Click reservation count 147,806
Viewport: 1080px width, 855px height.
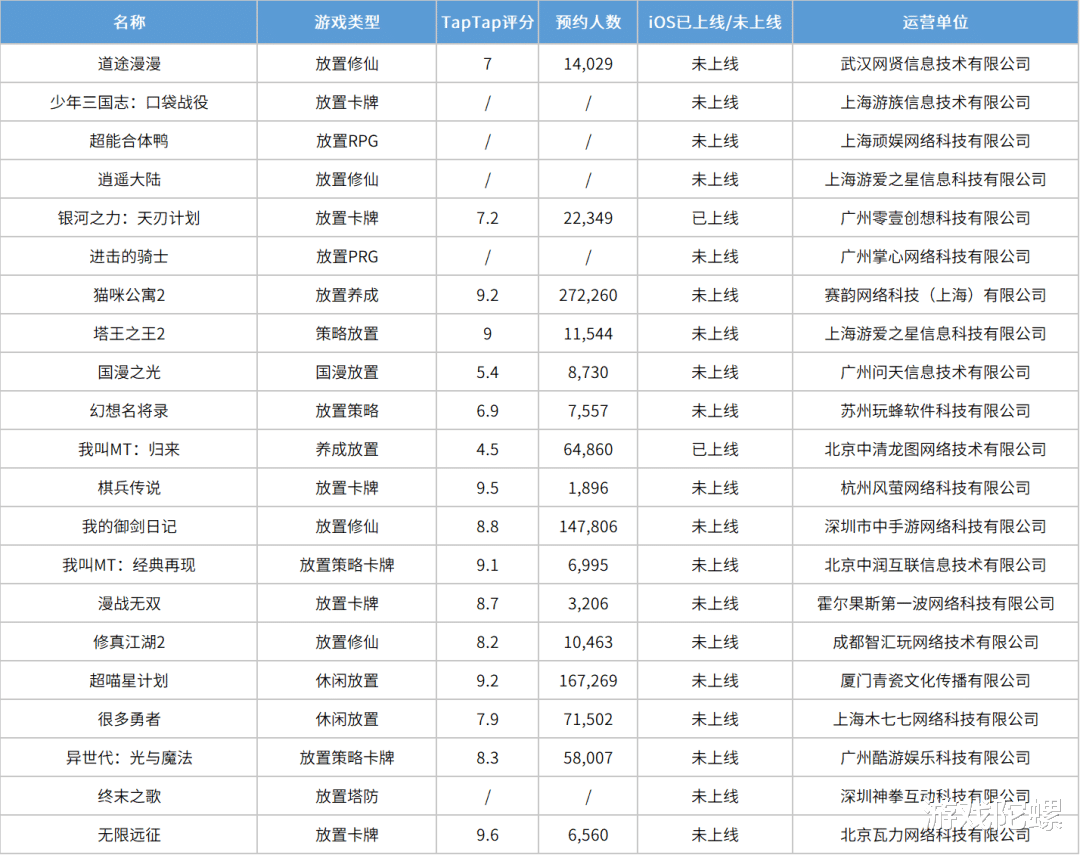pos(588,527)
